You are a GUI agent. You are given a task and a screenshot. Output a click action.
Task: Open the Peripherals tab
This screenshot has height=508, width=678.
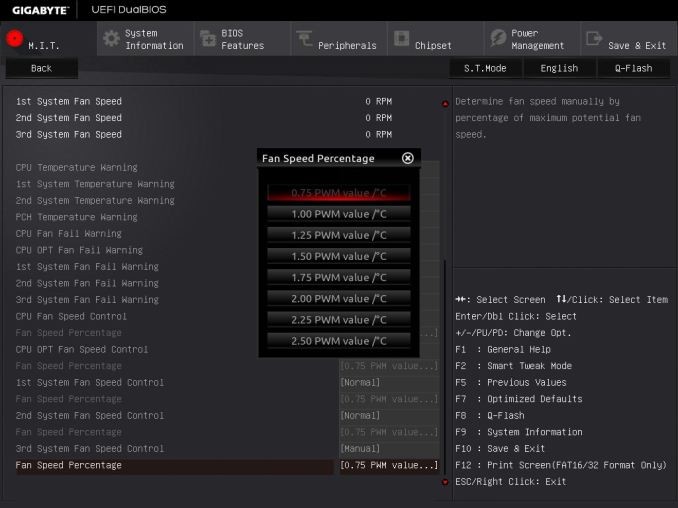point(339,39)
